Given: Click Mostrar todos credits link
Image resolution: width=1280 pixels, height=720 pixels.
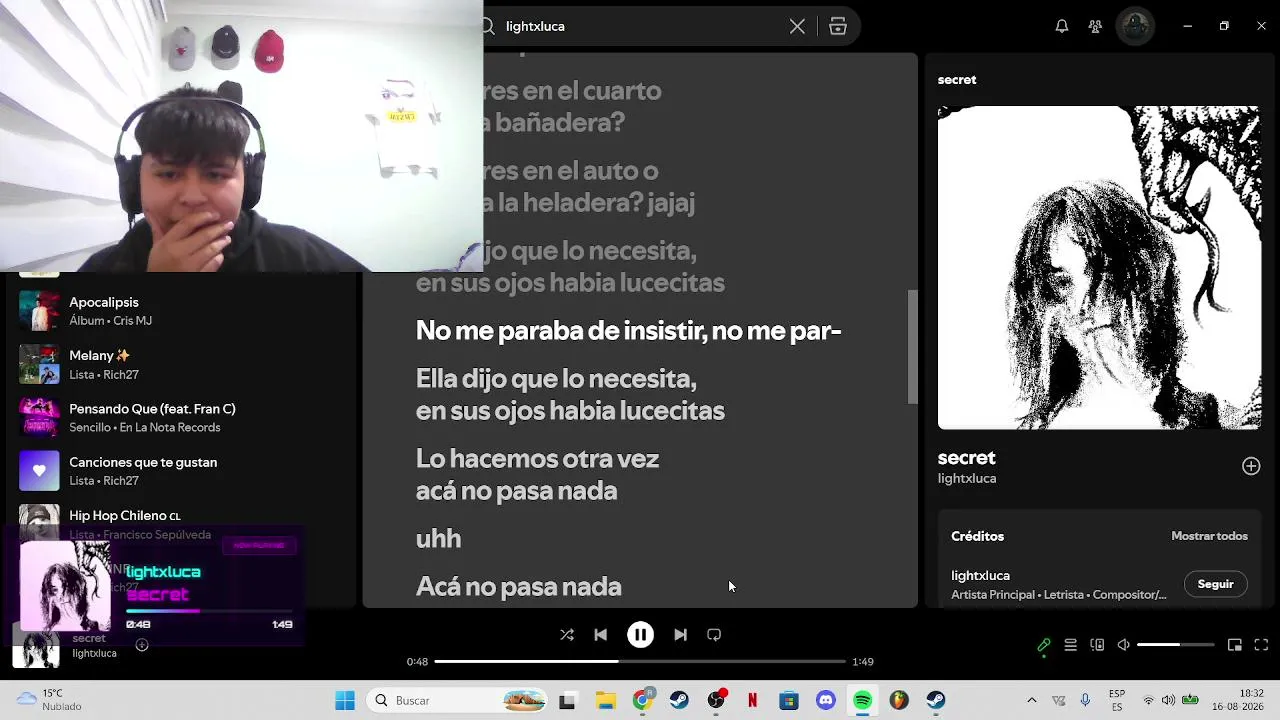Looking at the screenshot, I should pos(1209,536).
